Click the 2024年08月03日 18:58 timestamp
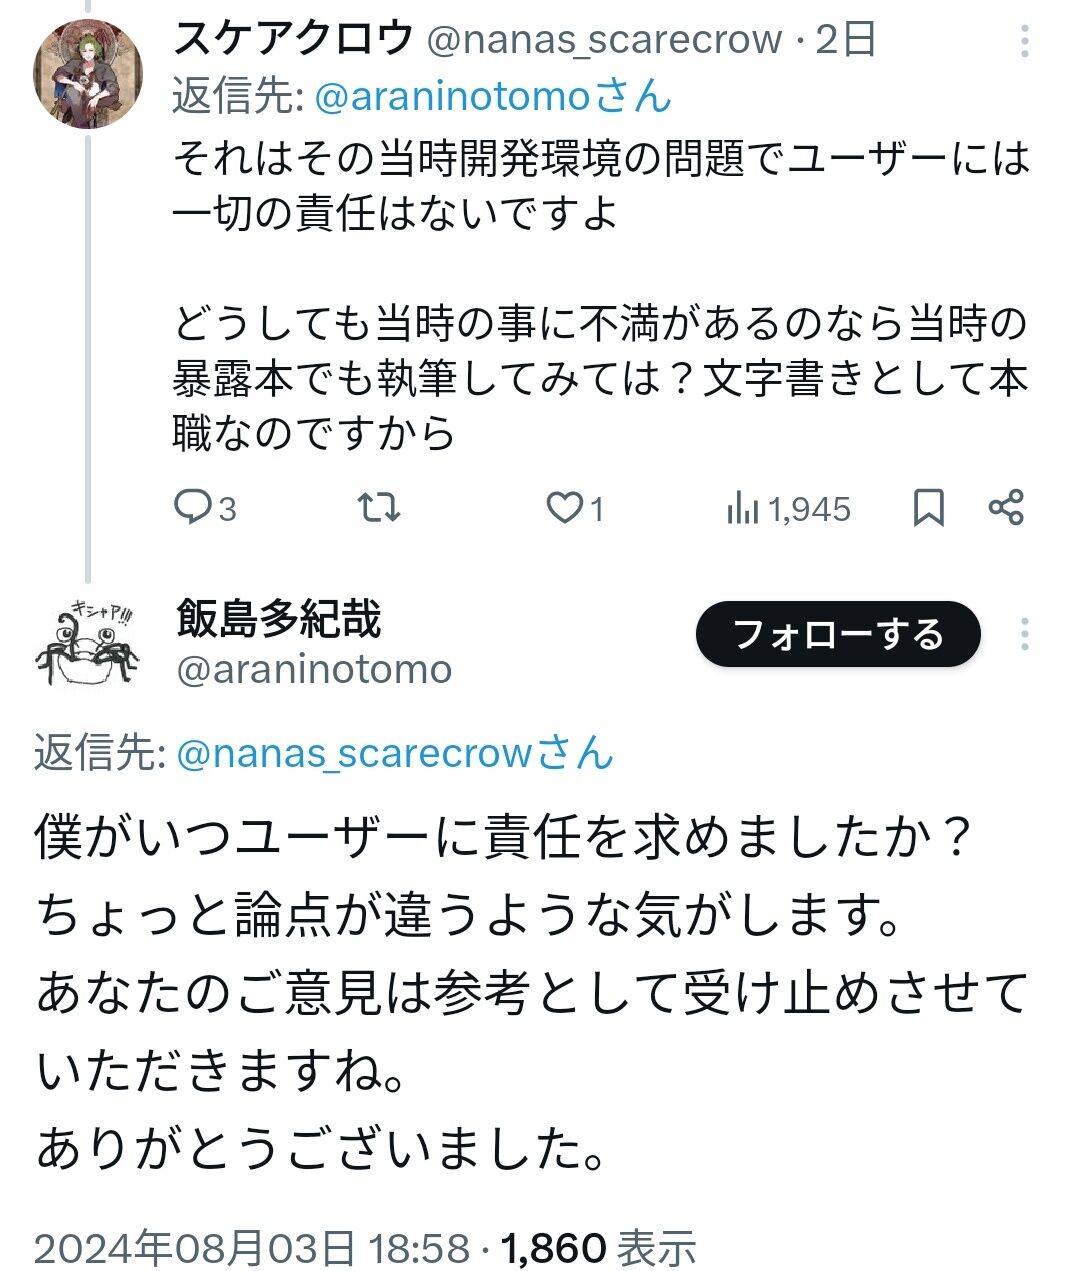Viewport: 1080px width, 1271px height. (x=251, y=1248)
